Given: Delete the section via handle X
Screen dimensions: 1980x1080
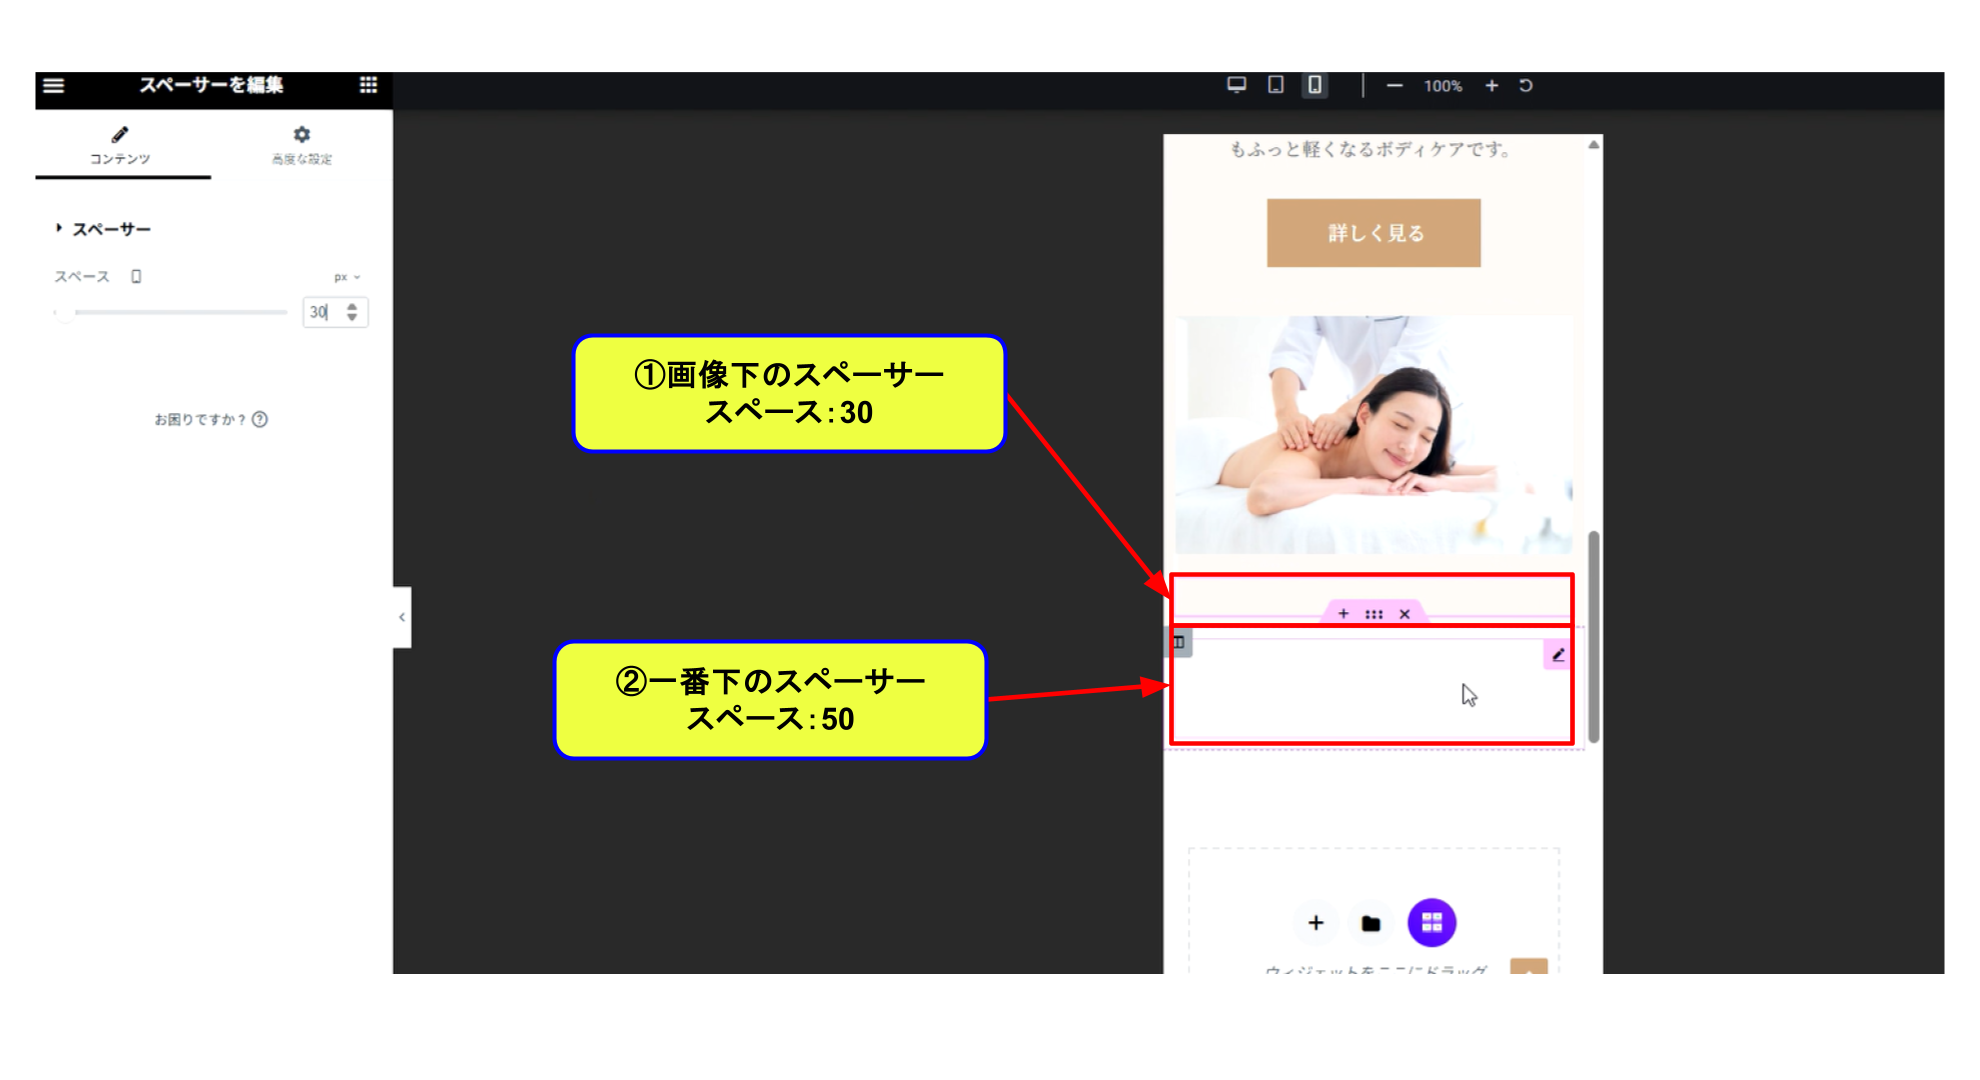Looking at the screenshot, I should [x=1404, y=614].
